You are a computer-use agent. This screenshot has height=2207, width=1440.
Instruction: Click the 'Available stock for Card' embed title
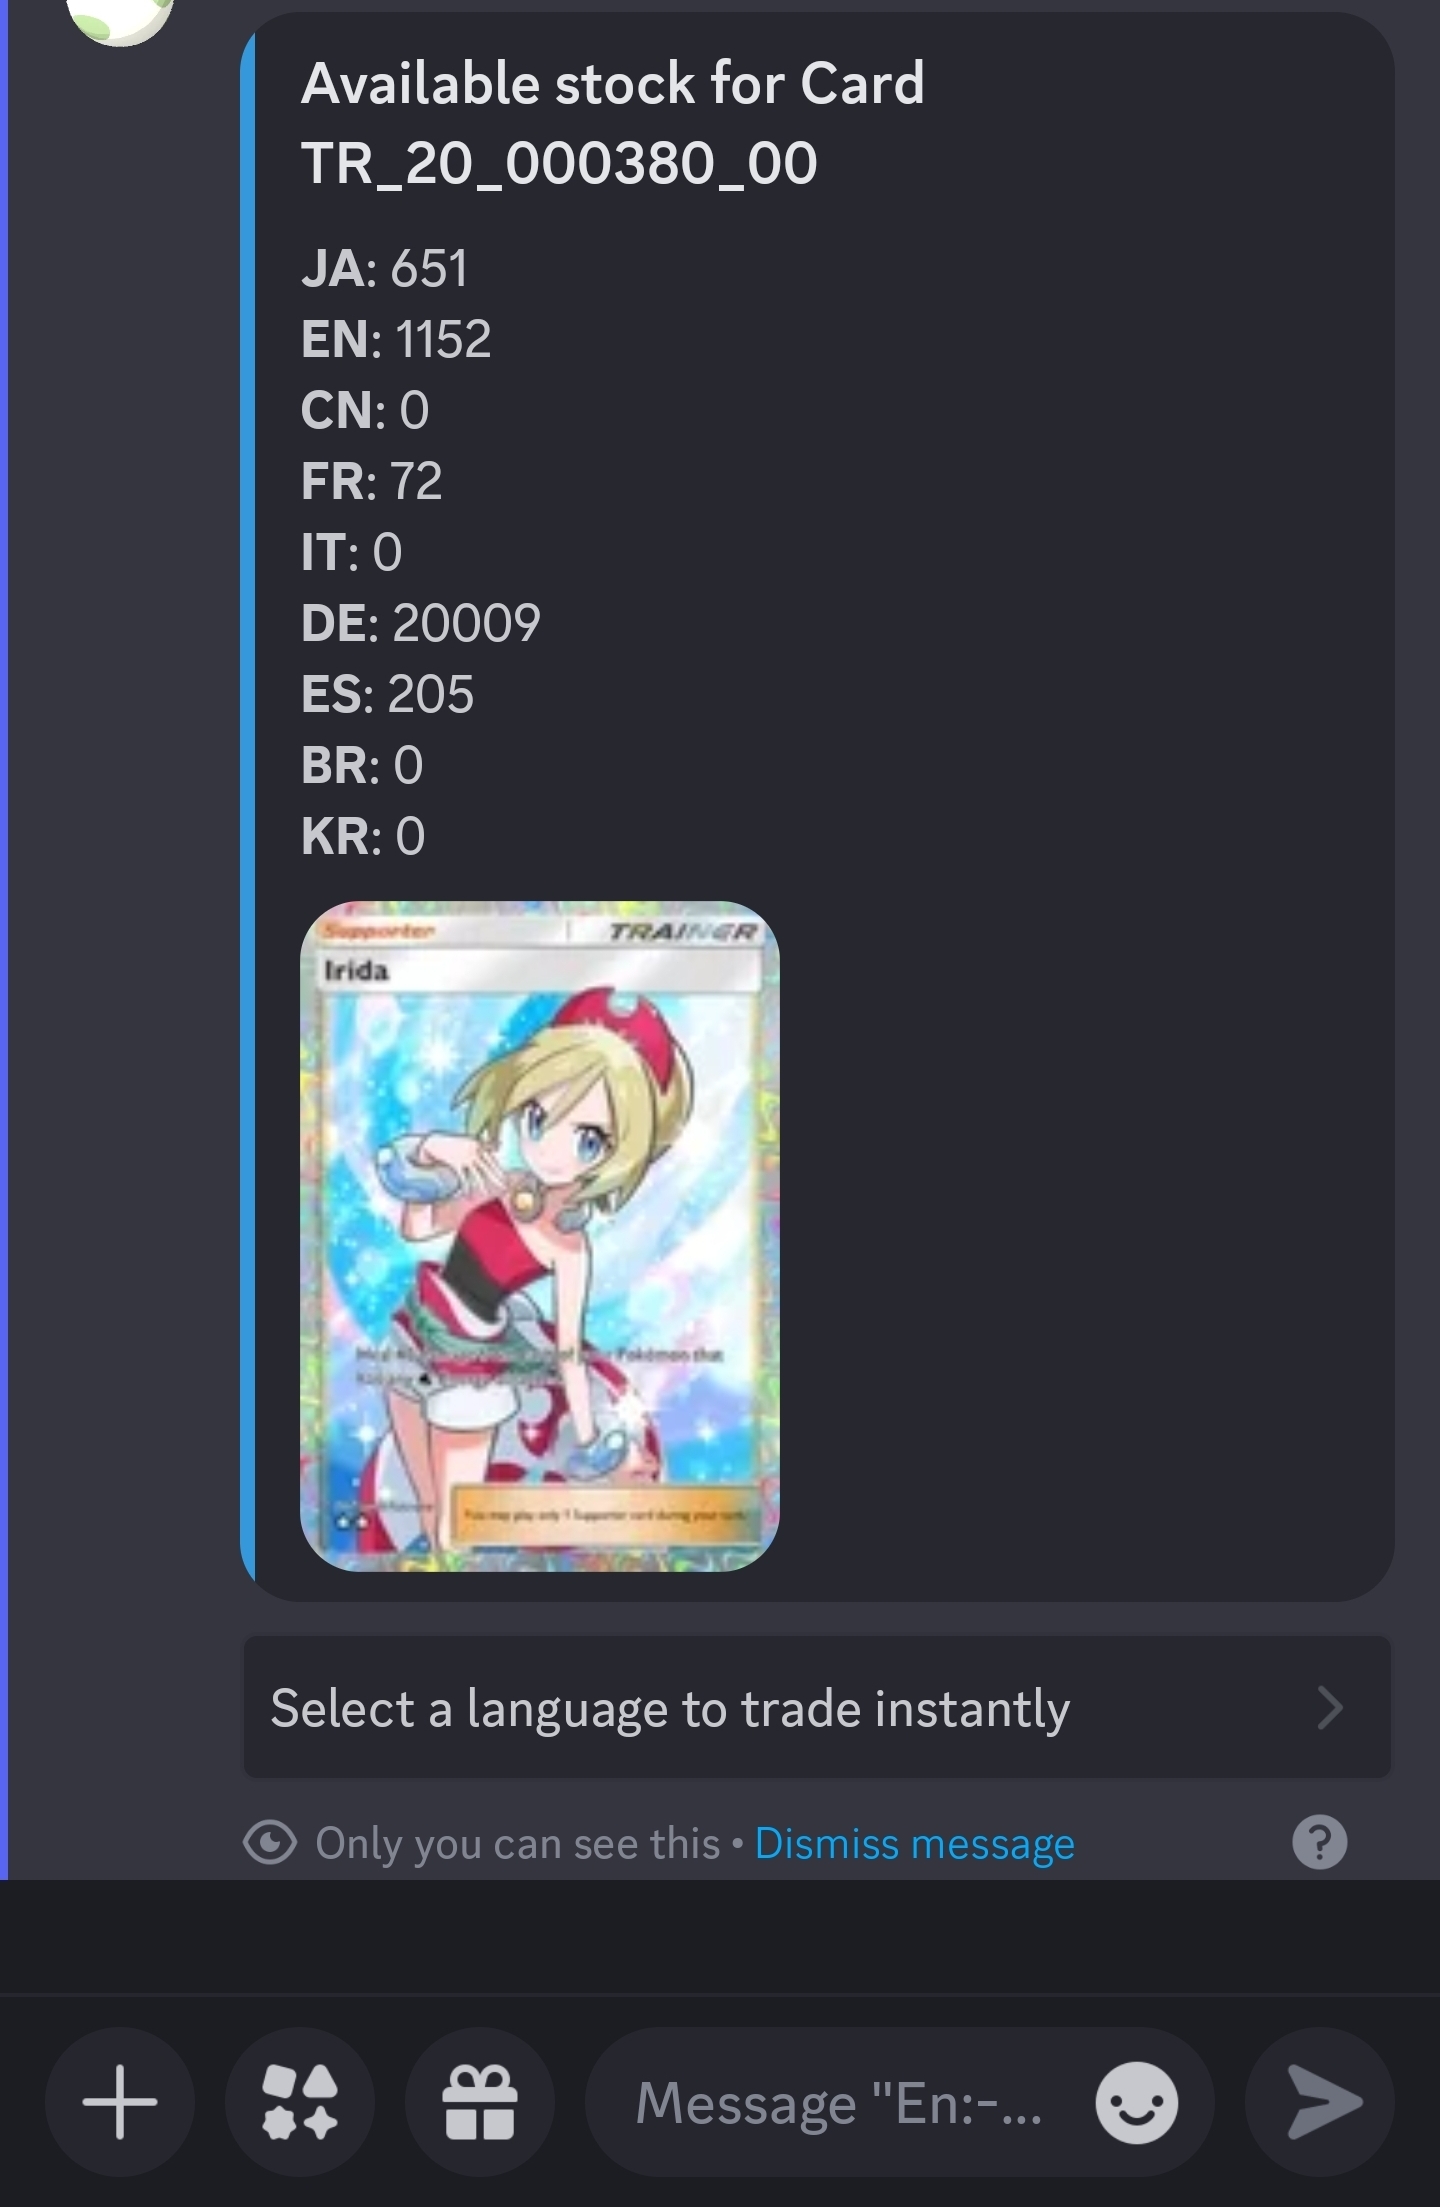click(612, 83)
